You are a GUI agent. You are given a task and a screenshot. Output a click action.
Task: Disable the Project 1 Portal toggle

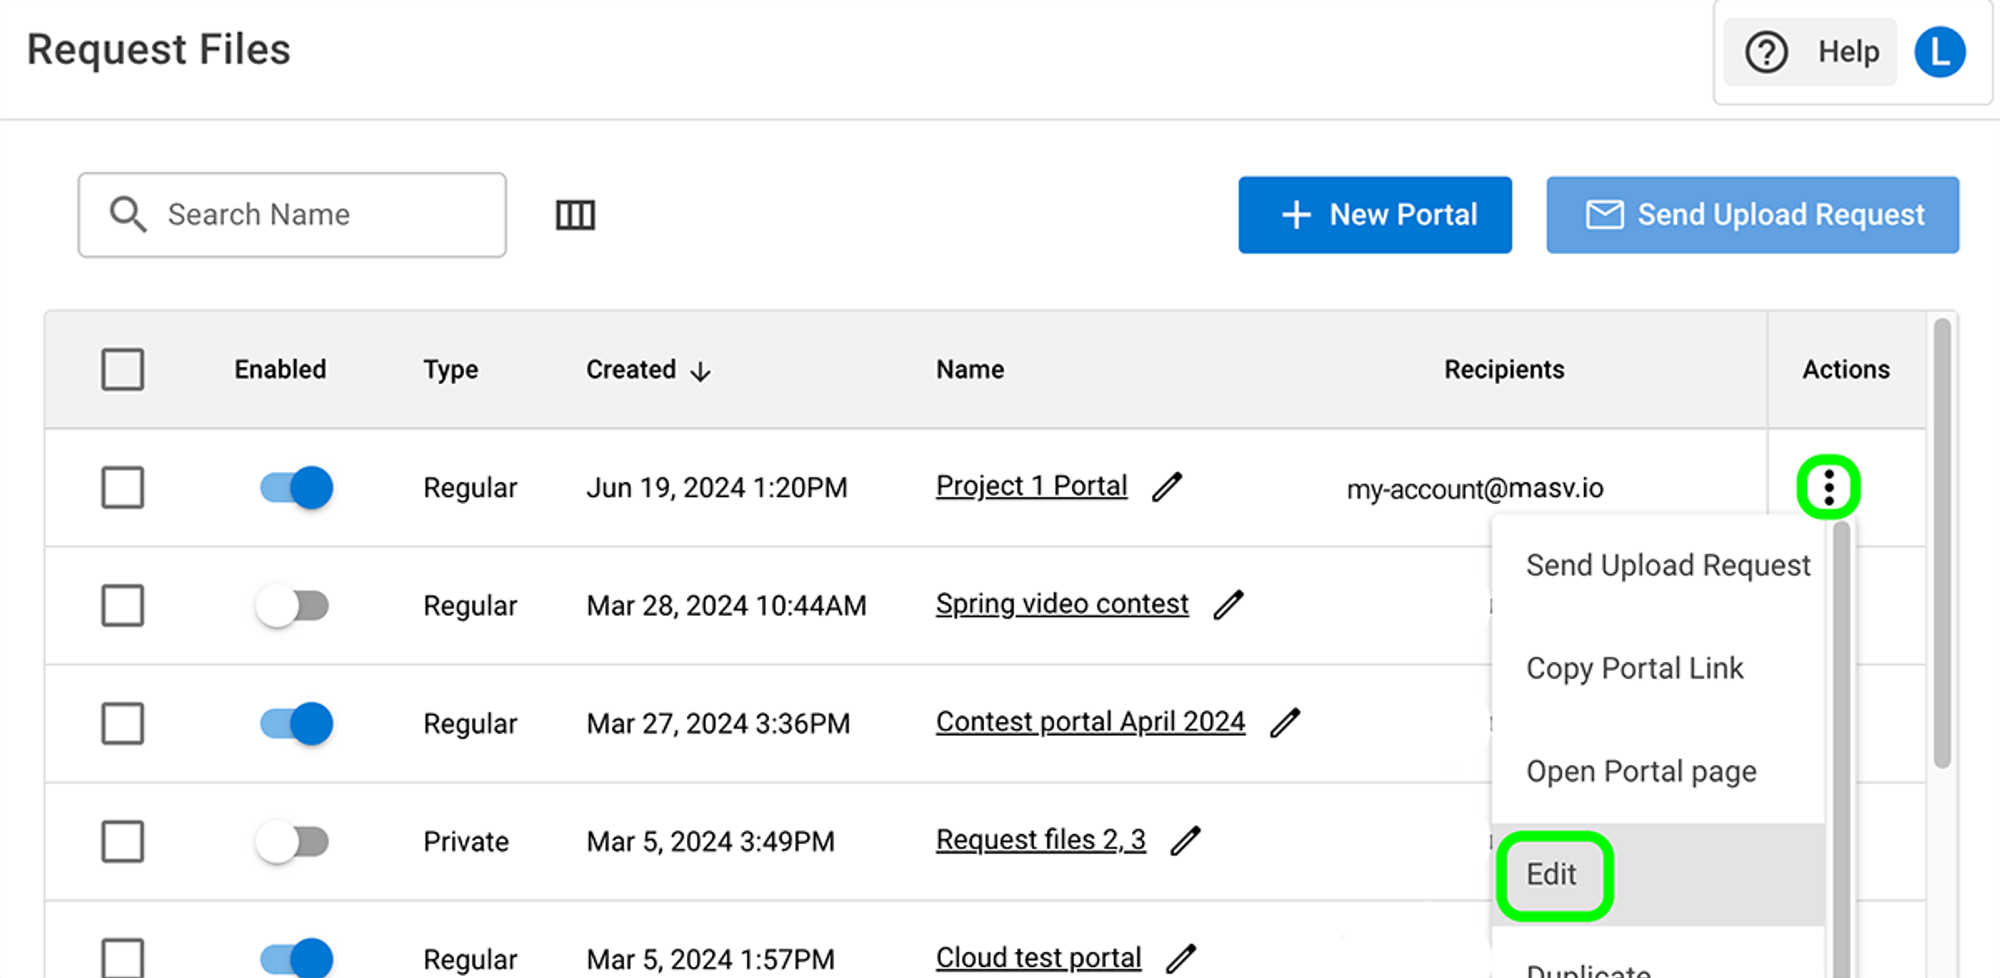click(296, 488)
